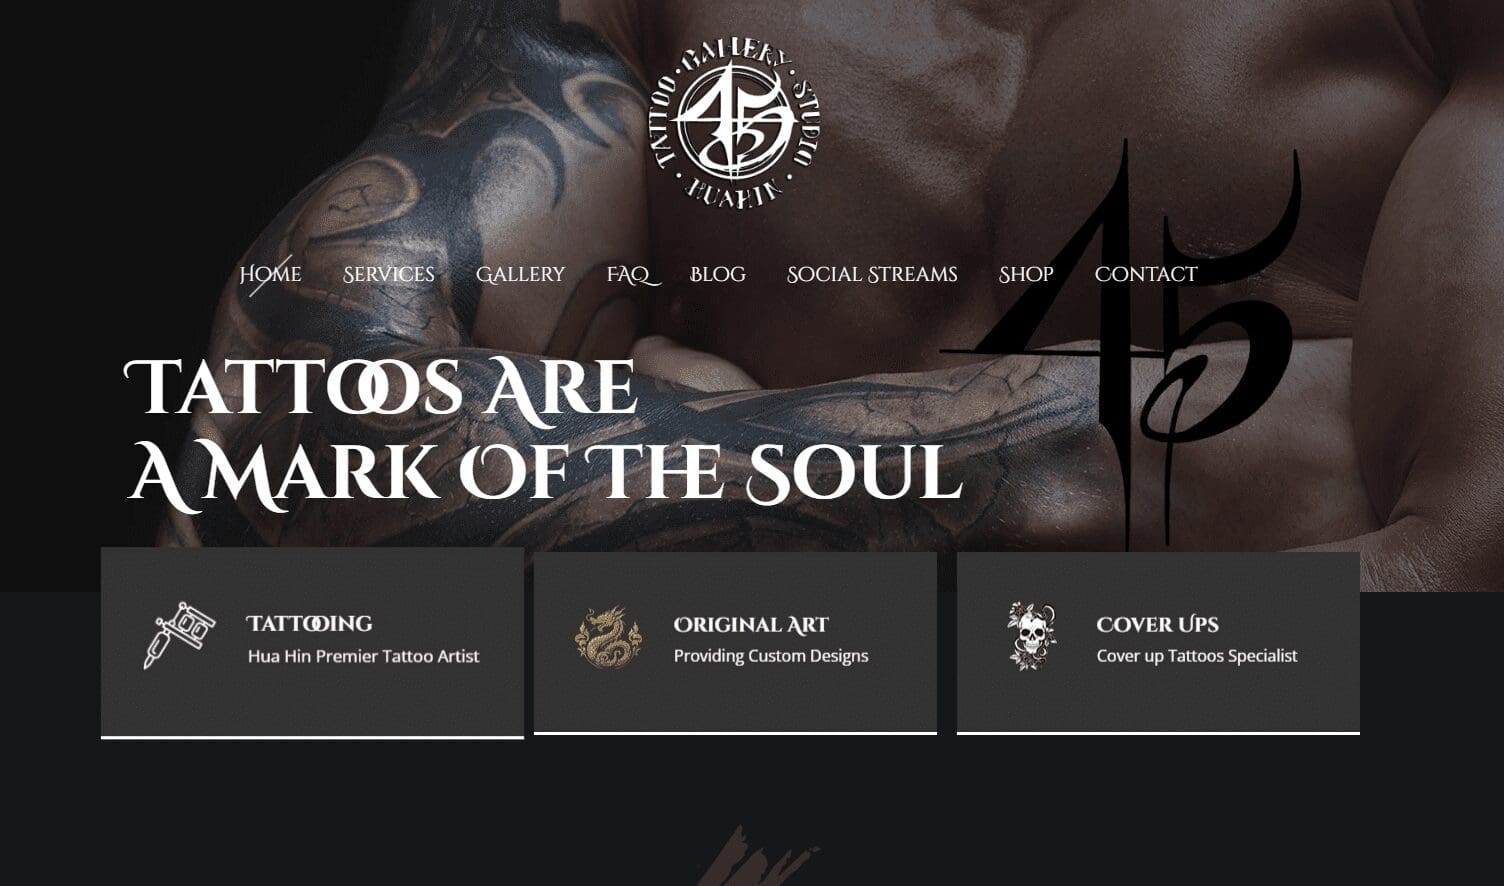The width and height of the screenshot is (1504, 886).
Task: Go to the Shop page
Action: 1026,274
